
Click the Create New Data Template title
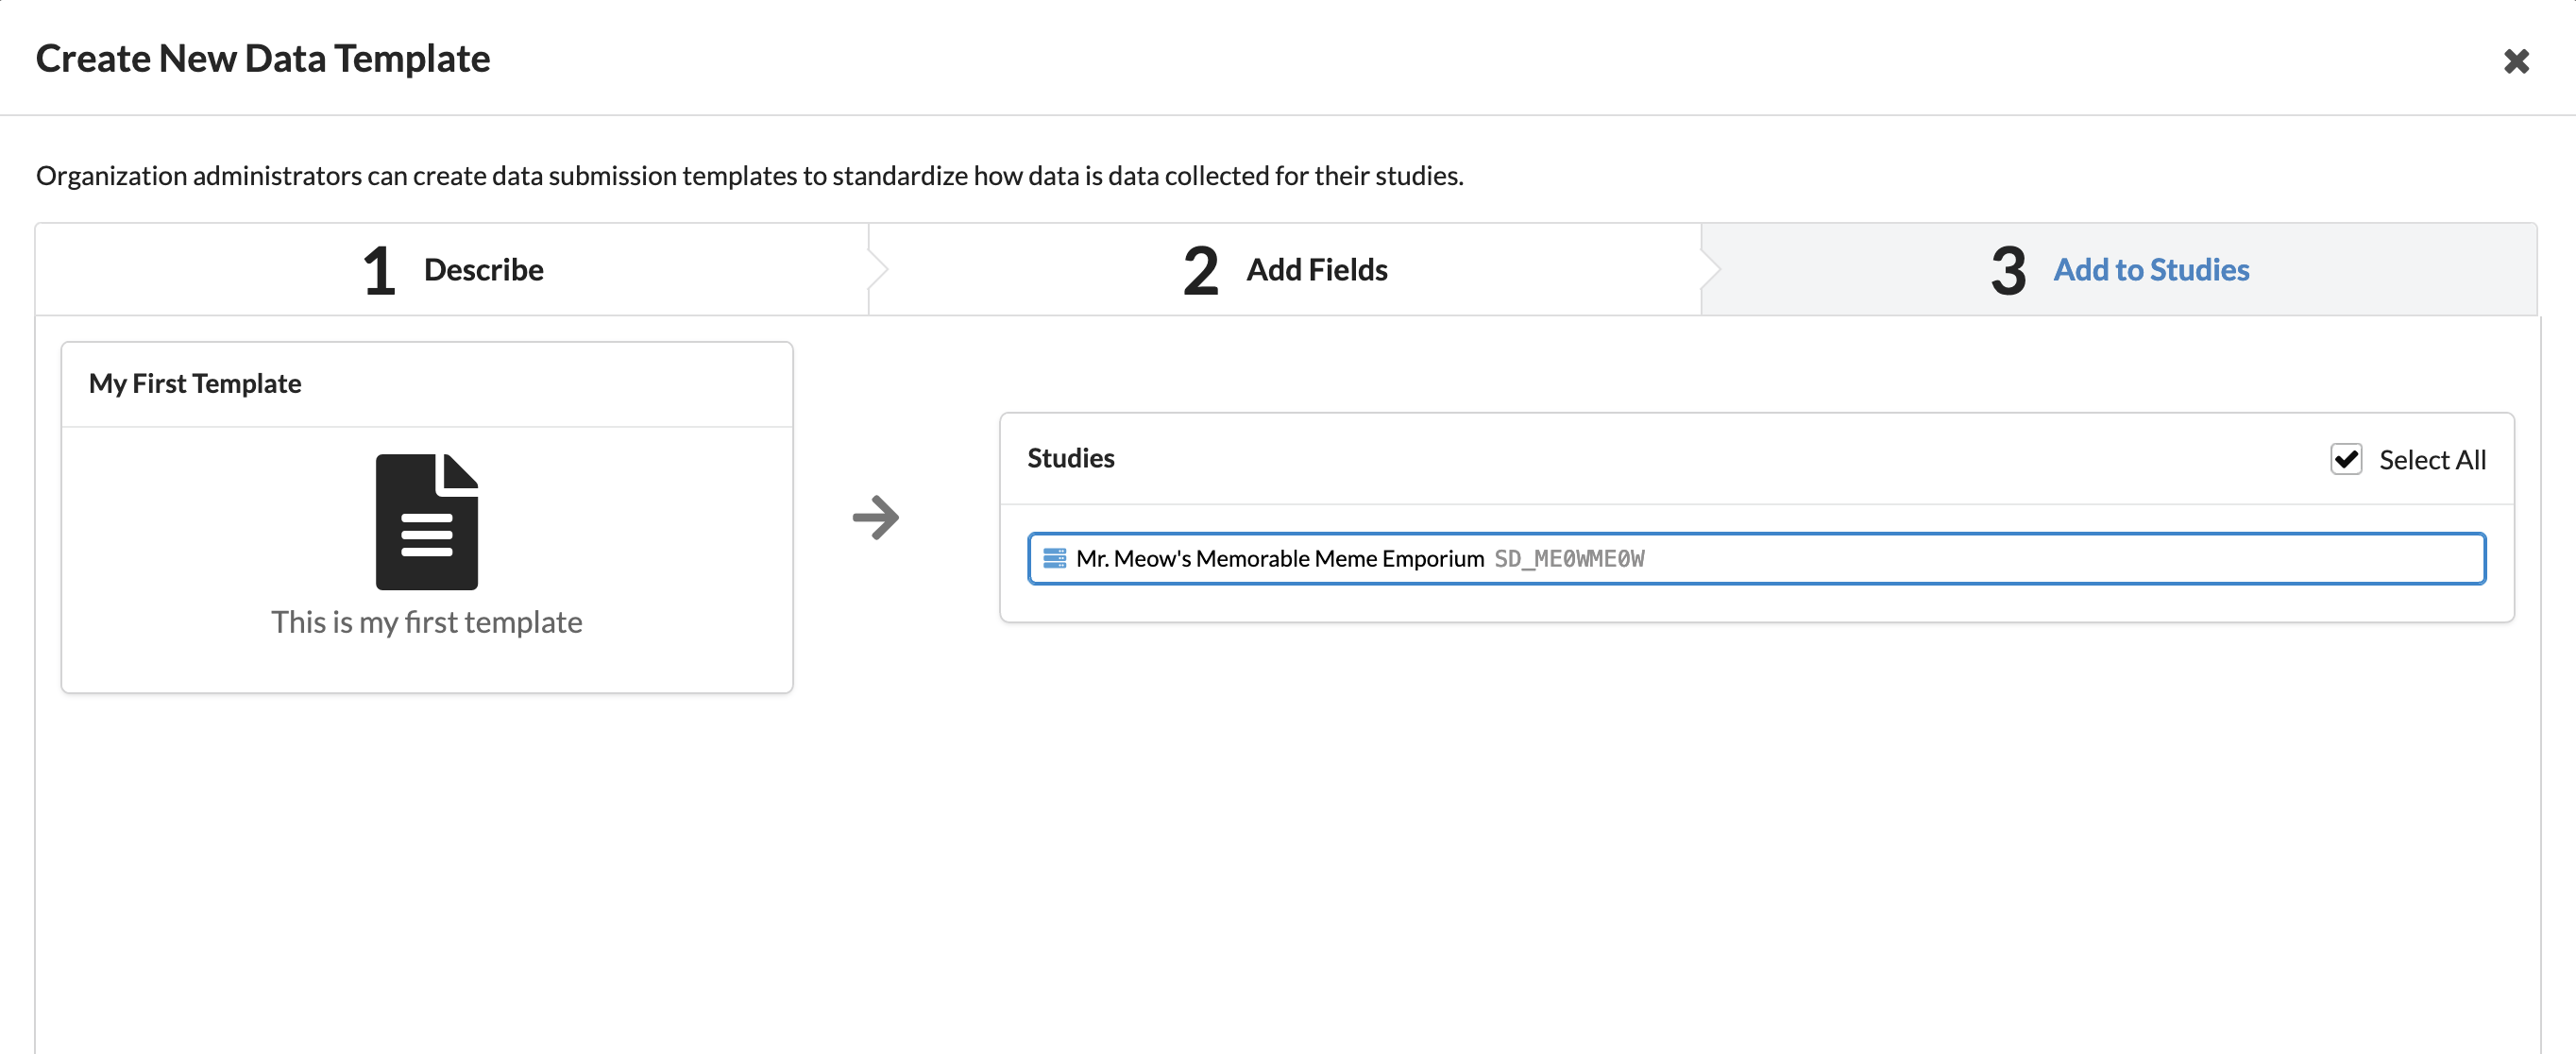tap(262, 58)
